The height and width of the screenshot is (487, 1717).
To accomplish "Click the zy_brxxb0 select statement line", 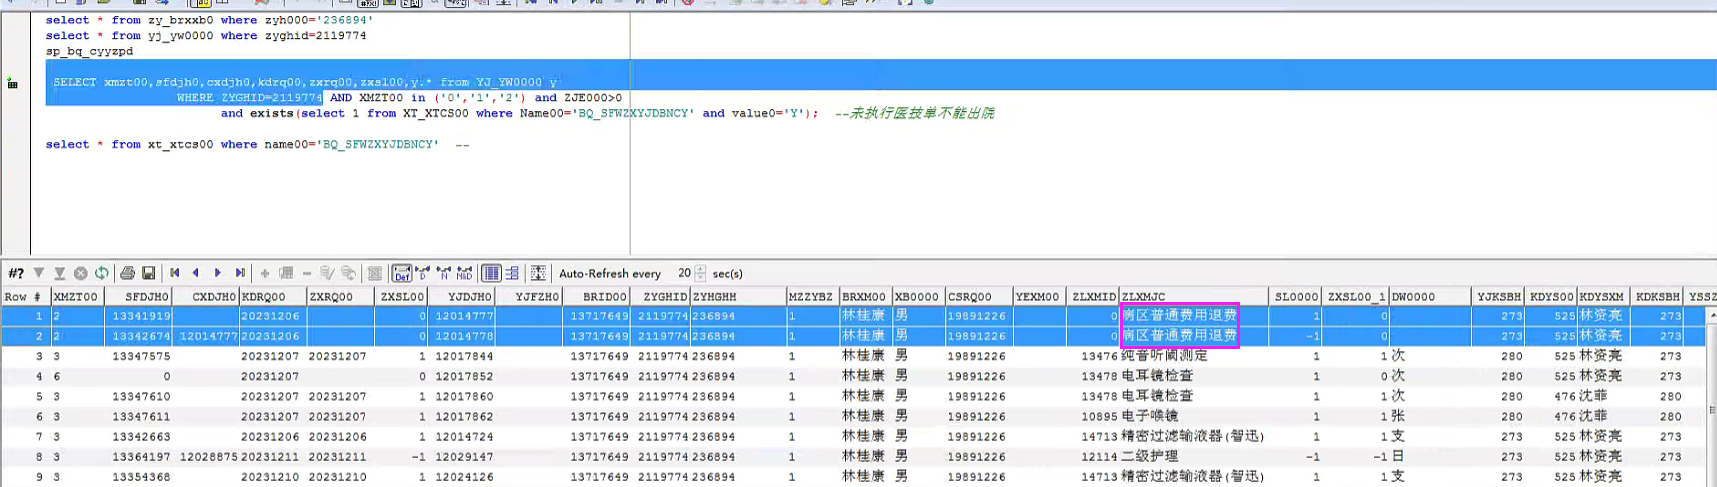I will coord(209,20).
